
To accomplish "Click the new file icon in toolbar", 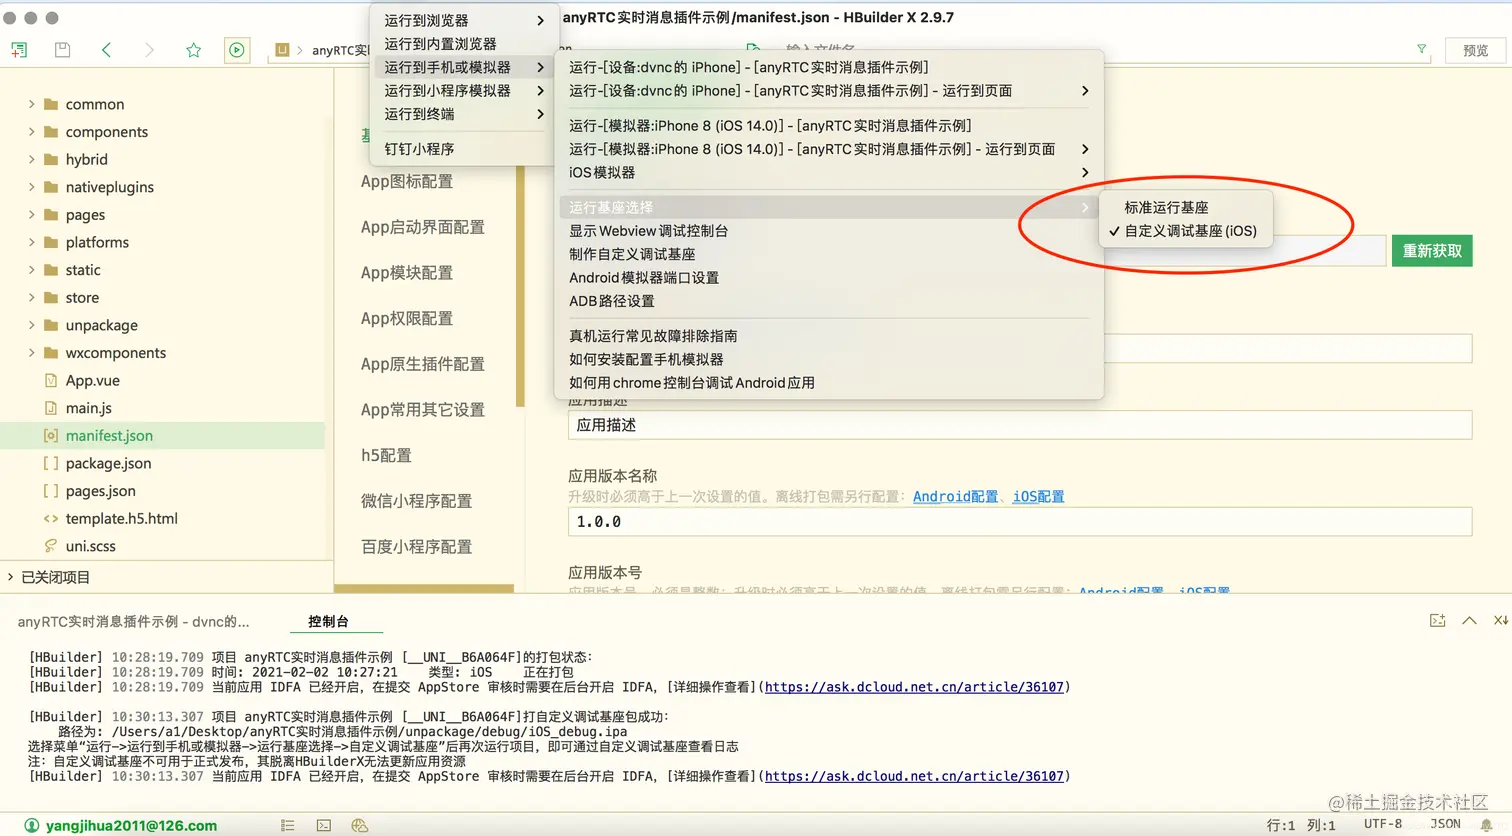I will 19,50.
